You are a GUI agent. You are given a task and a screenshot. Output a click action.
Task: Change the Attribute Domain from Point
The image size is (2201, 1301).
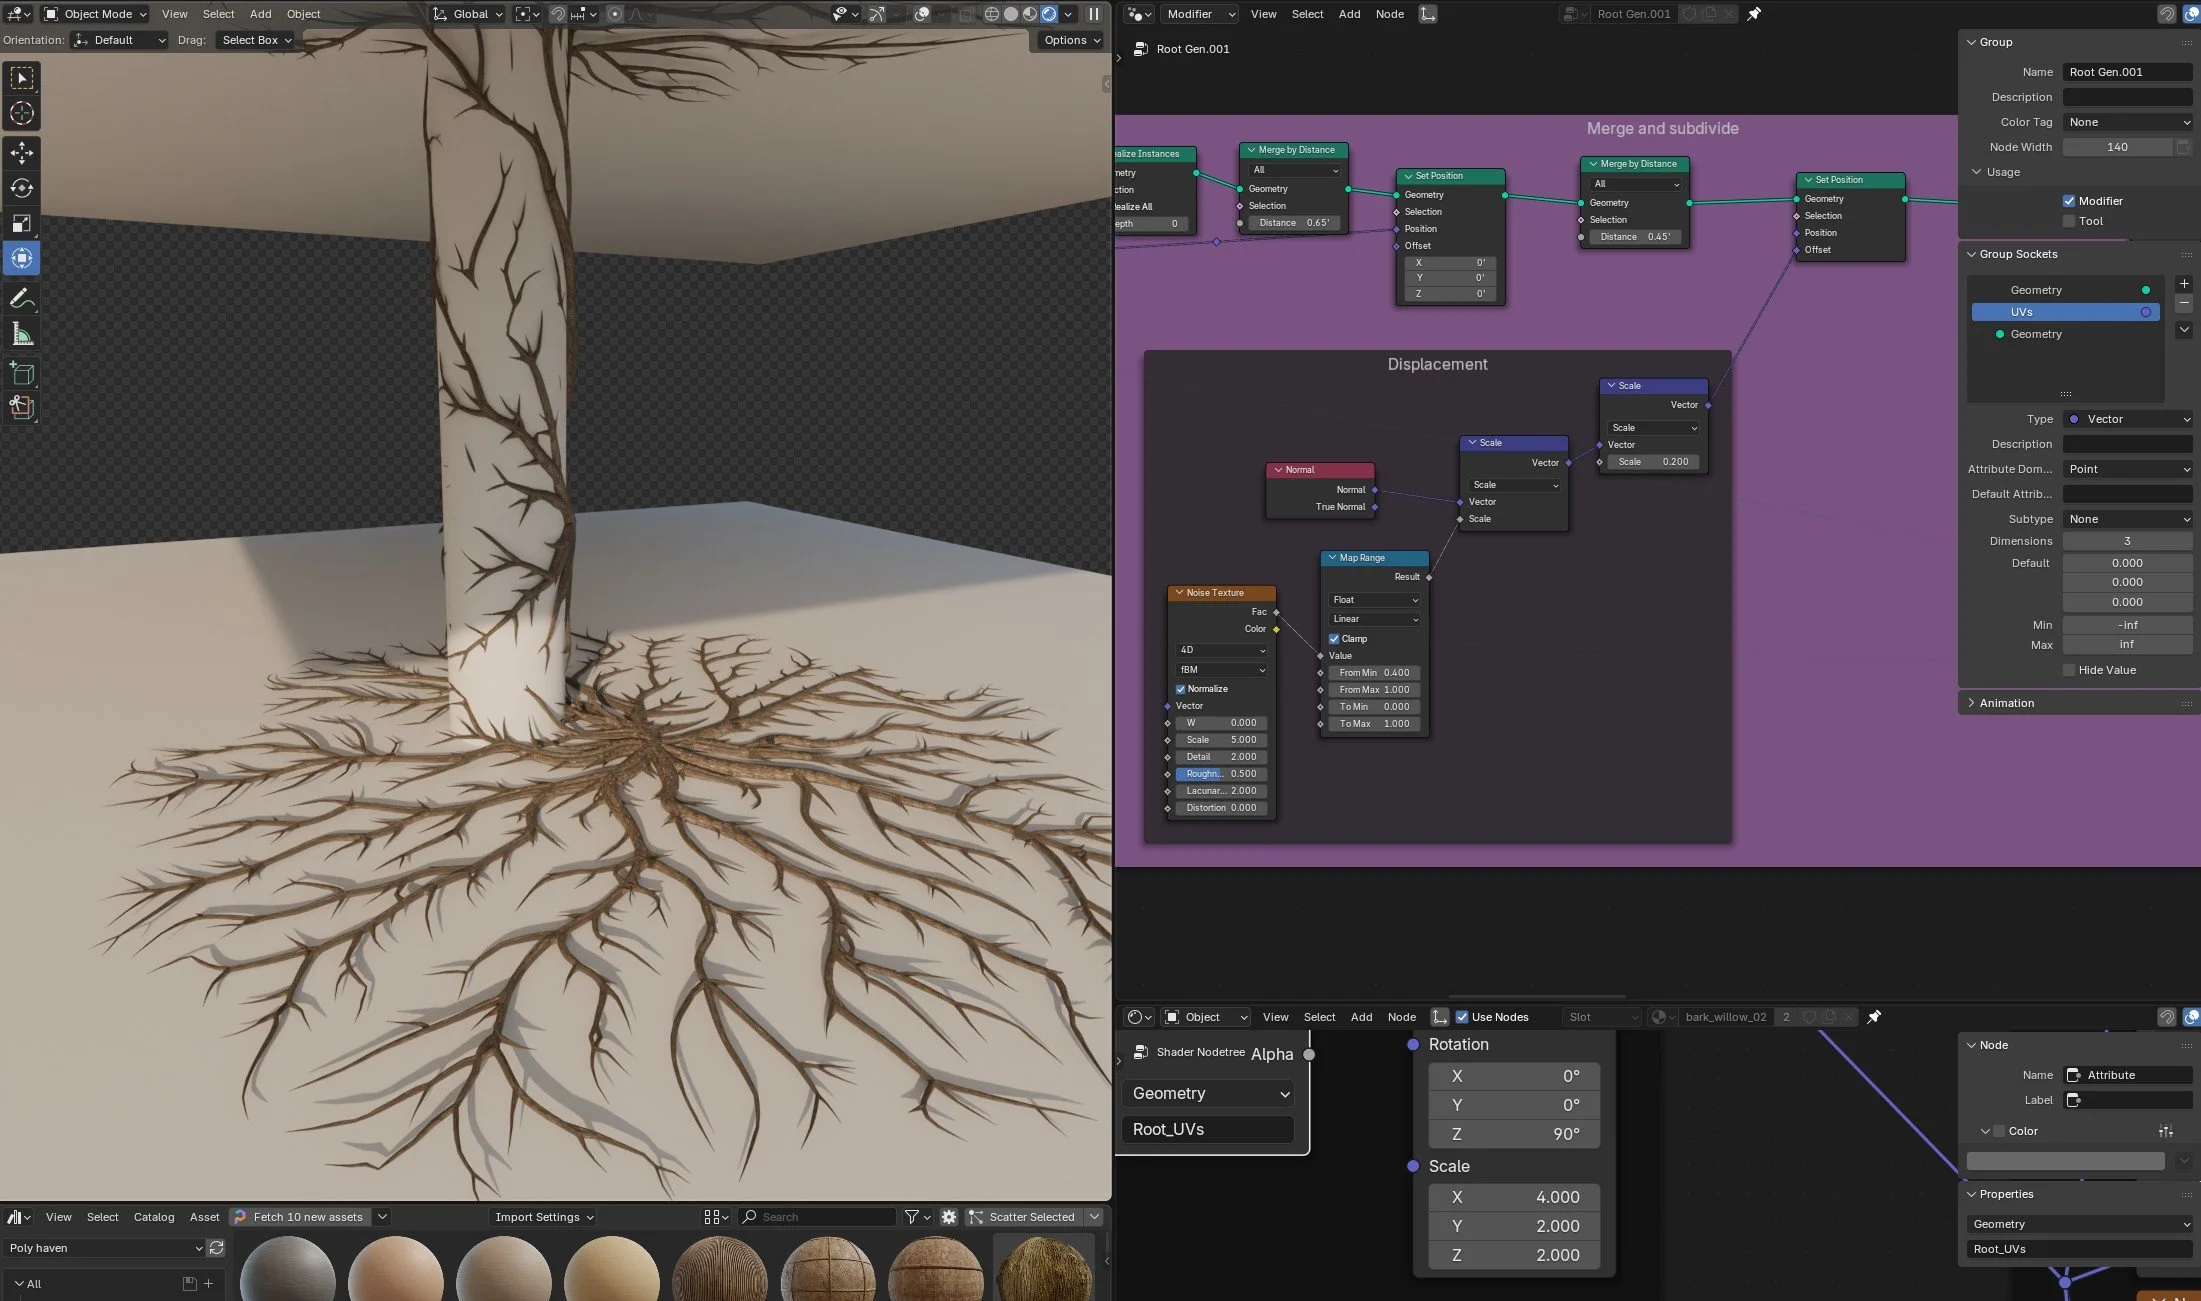click(x=2128, y=468)
